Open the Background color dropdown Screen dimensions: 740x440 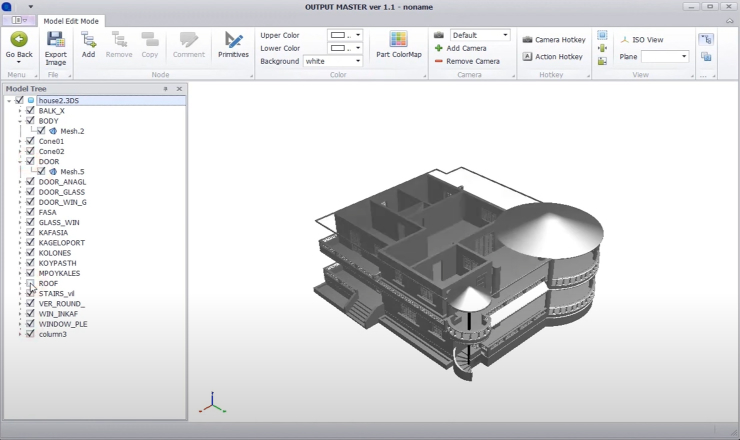click(x=332, y=61)
